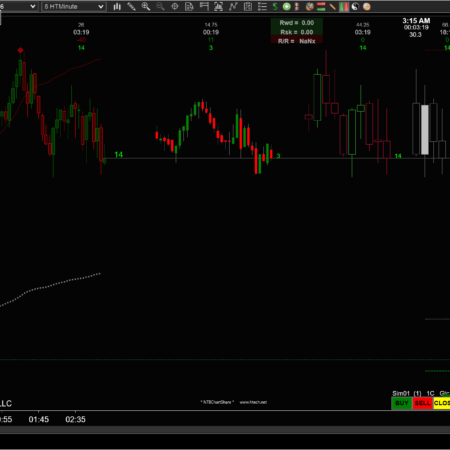
Task: Click the 1C quantity label
Action: pos(430,393)
